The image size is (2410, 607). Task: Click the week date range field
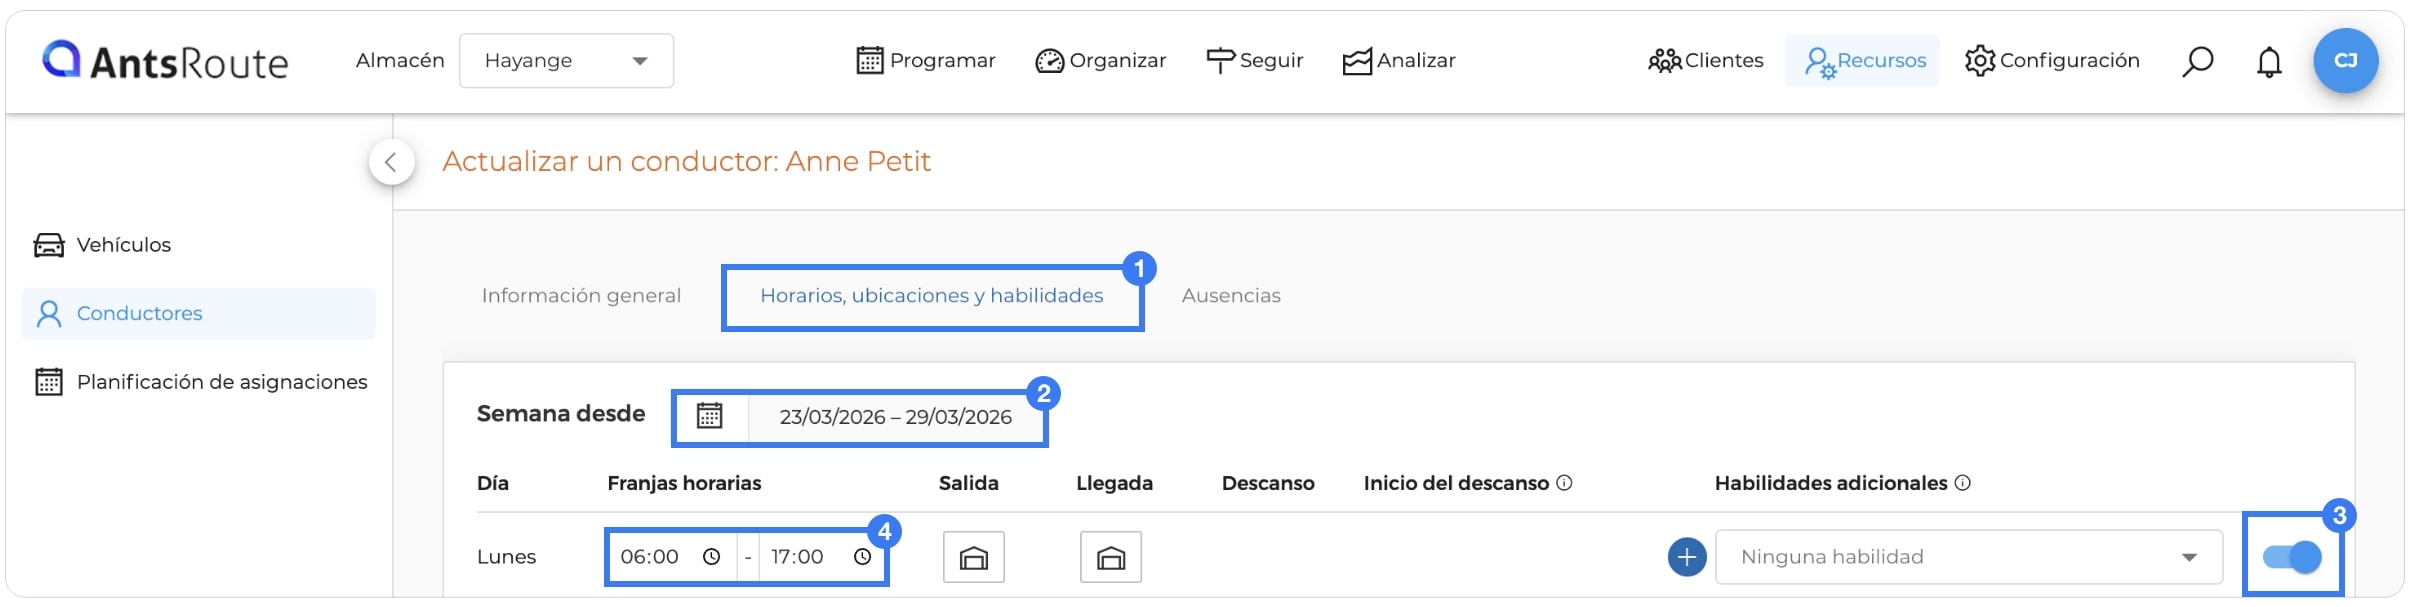pyautogui.click(x=896, y=417)
